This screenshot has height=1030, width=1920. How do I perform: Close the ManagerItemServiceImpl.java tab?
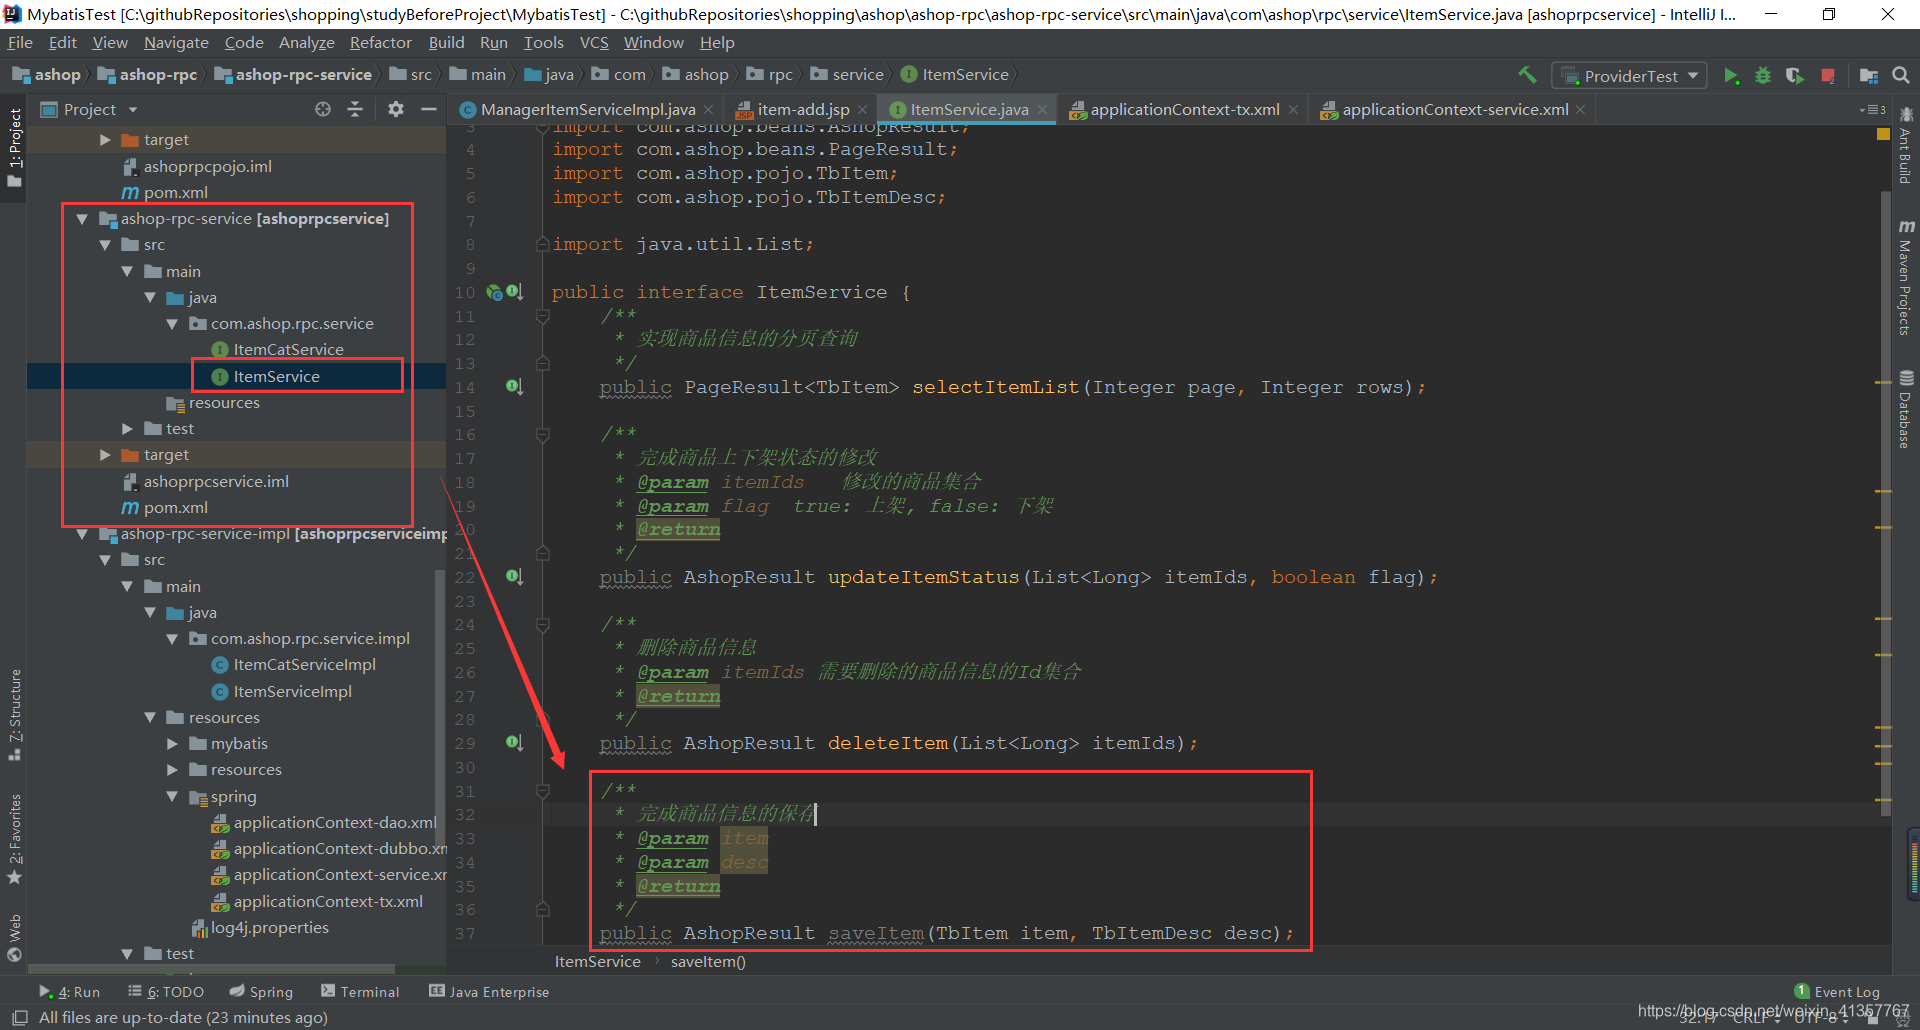[709, 110]
